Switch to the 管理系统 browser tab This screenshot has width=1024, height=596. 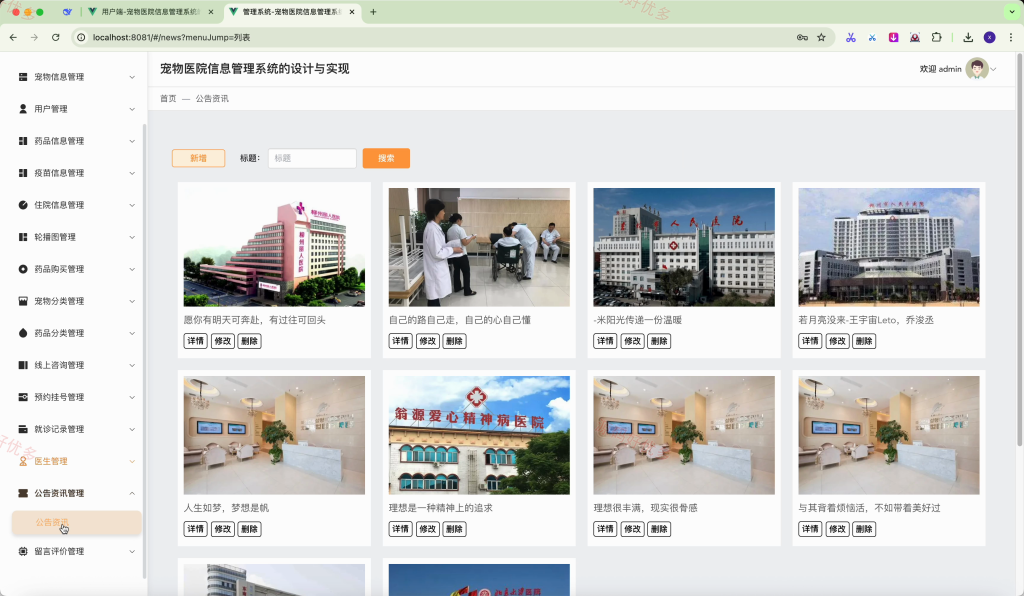(x=291, y=12)
